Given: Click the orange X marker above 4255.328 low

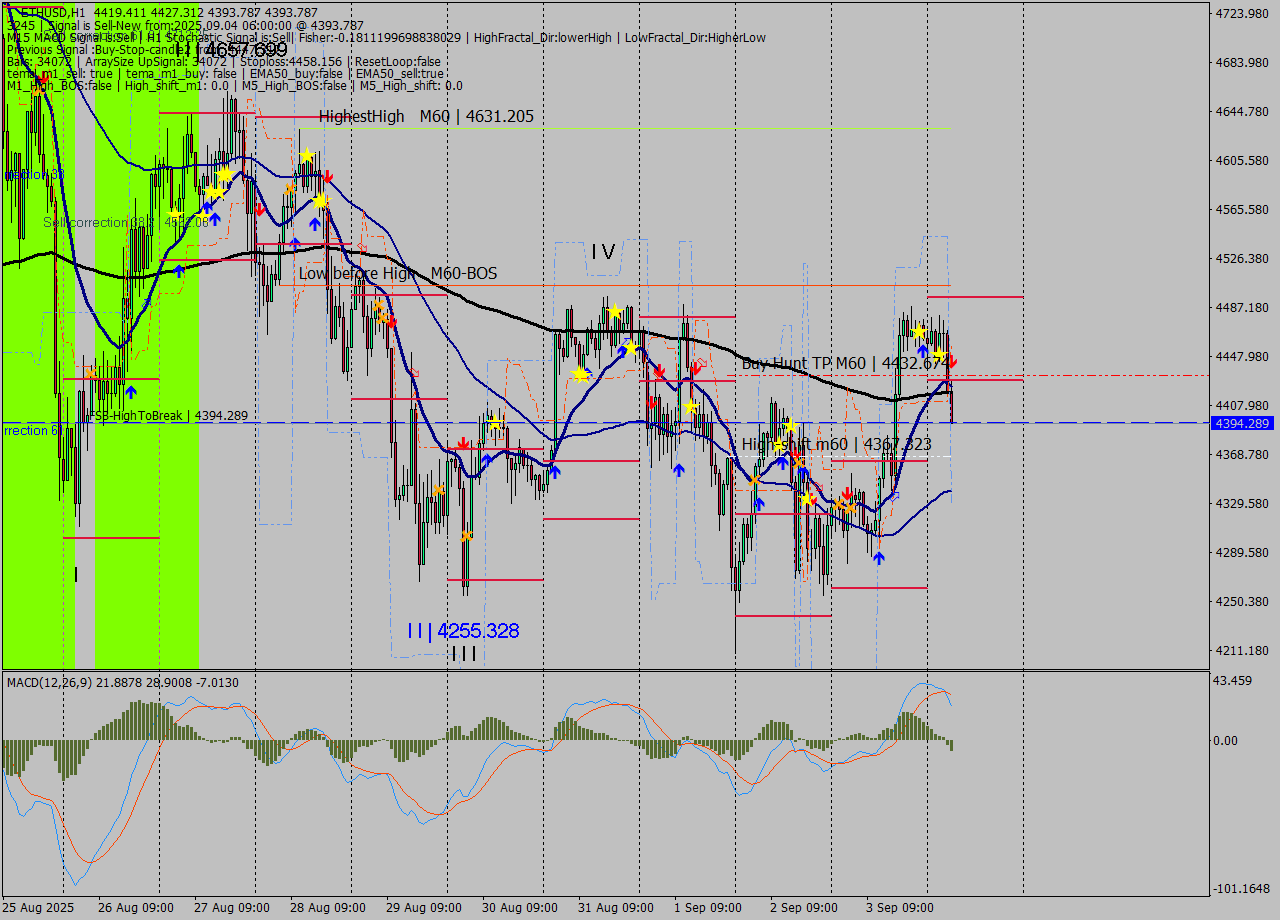Looking at the screenshot, I should [466, 536].
